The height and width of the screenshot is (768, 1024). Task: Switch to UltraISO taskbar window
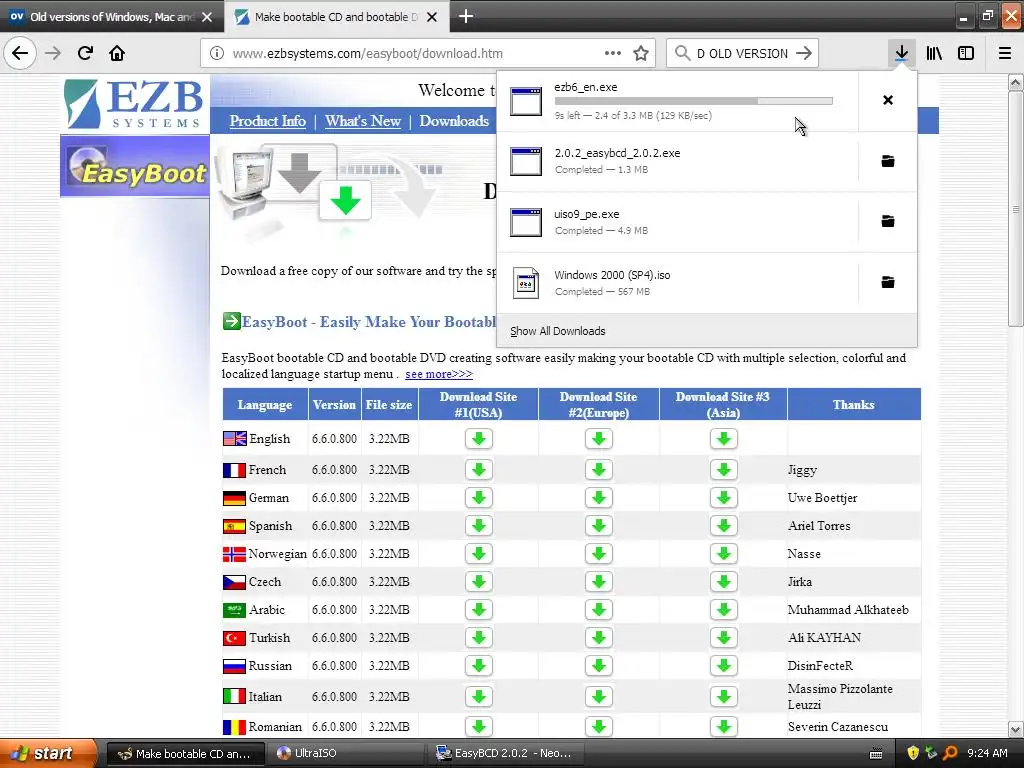[345, 754]
